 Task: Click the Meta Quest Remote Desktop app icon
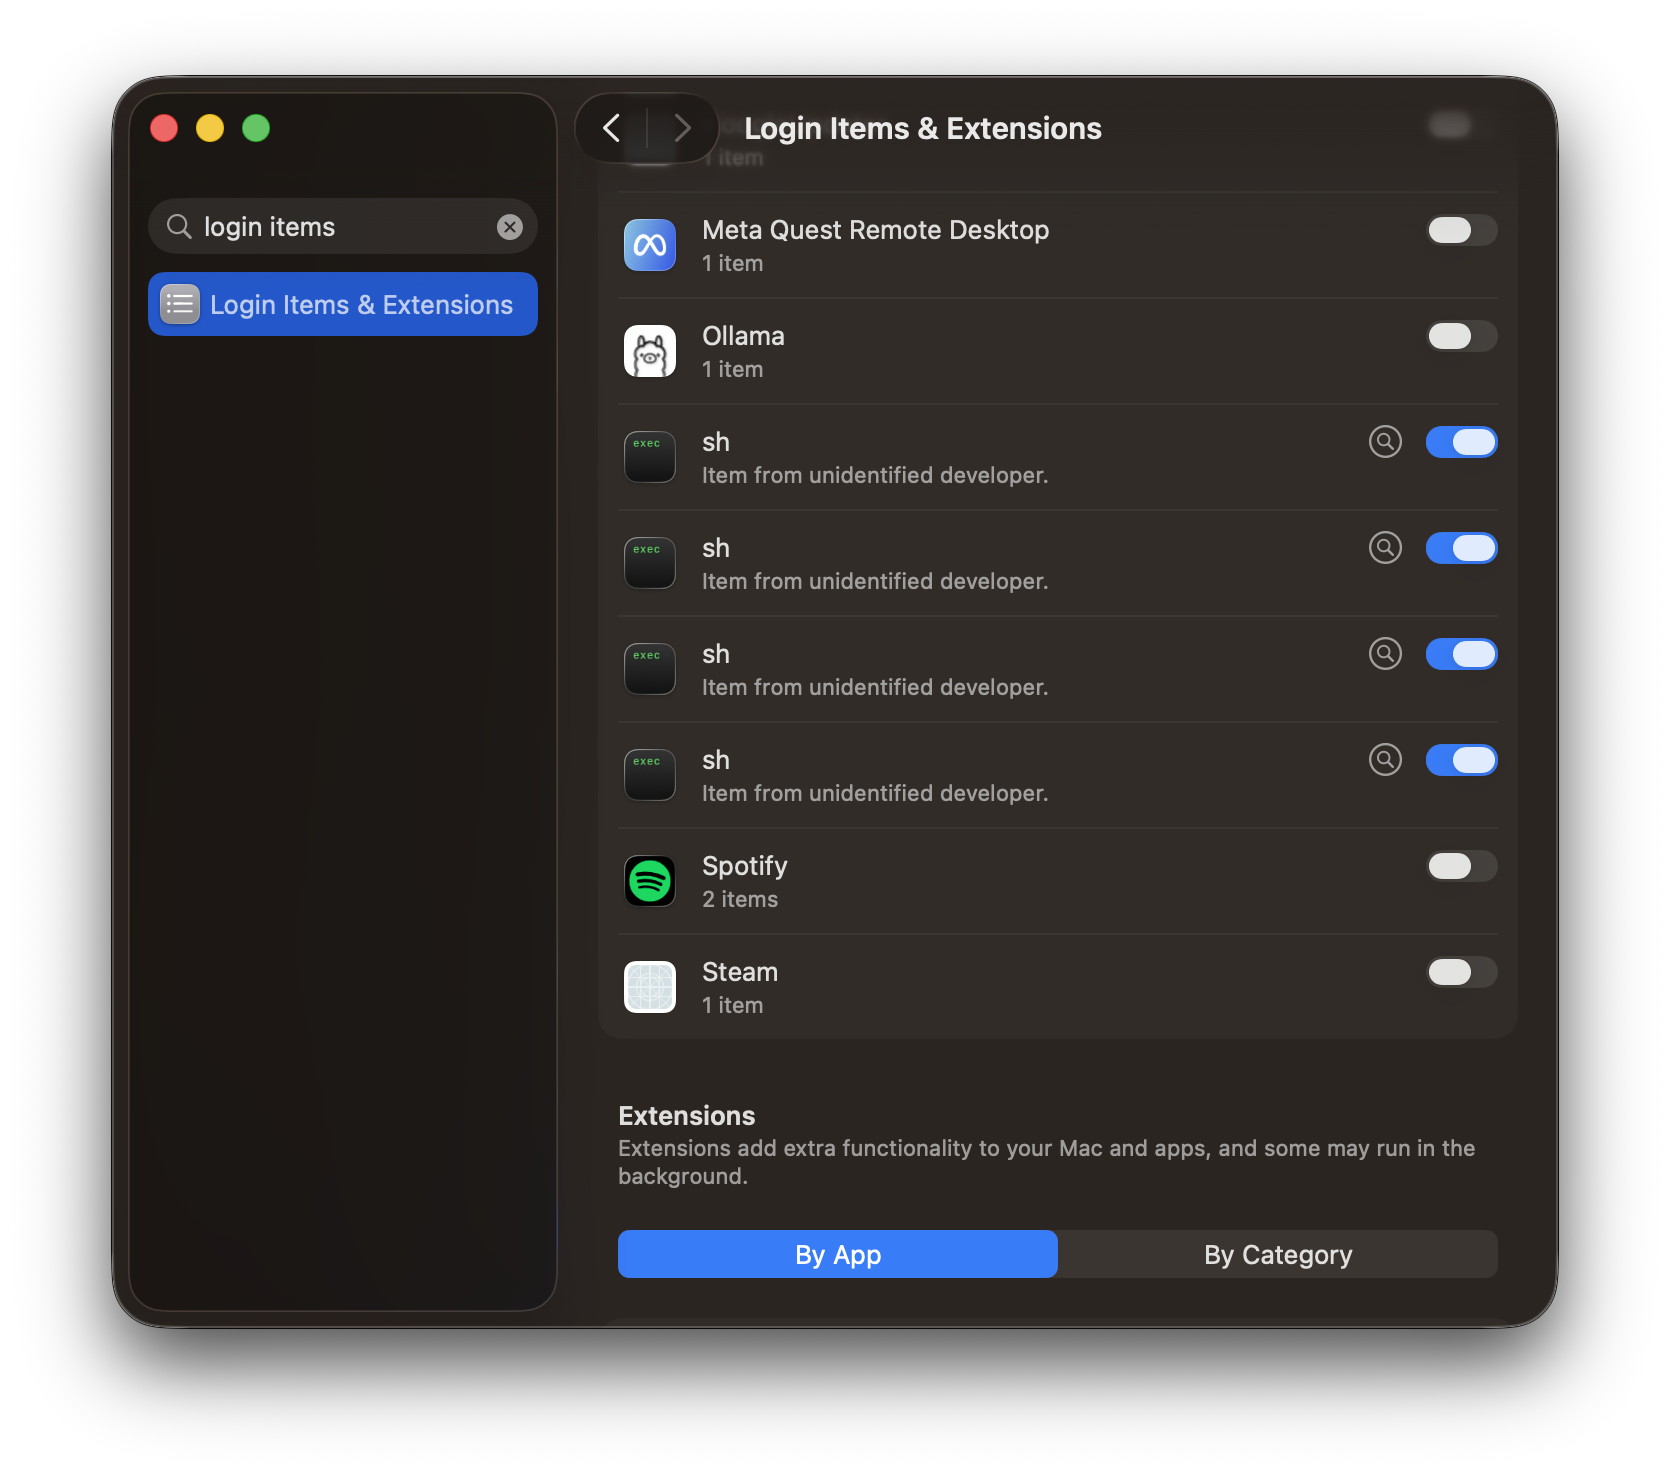(650, 245)
